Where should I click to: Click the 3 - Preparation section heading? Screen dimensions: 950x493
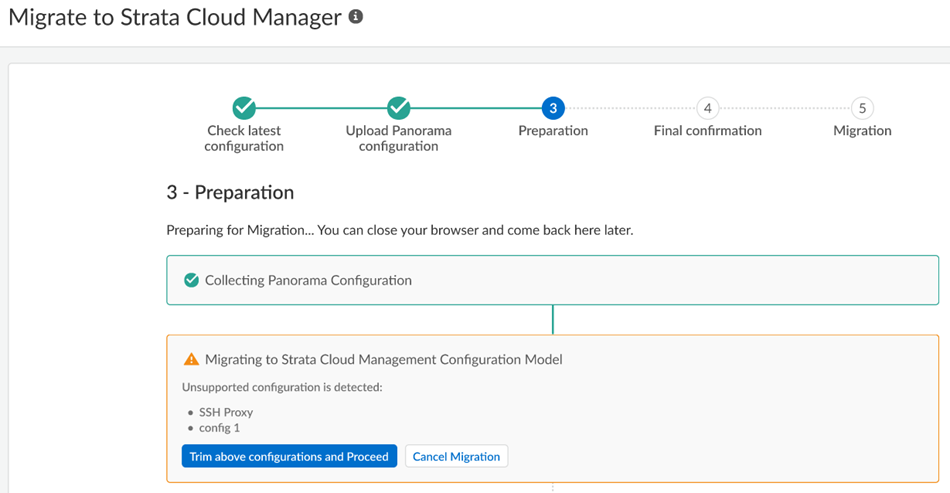click(x=230, y=192)
